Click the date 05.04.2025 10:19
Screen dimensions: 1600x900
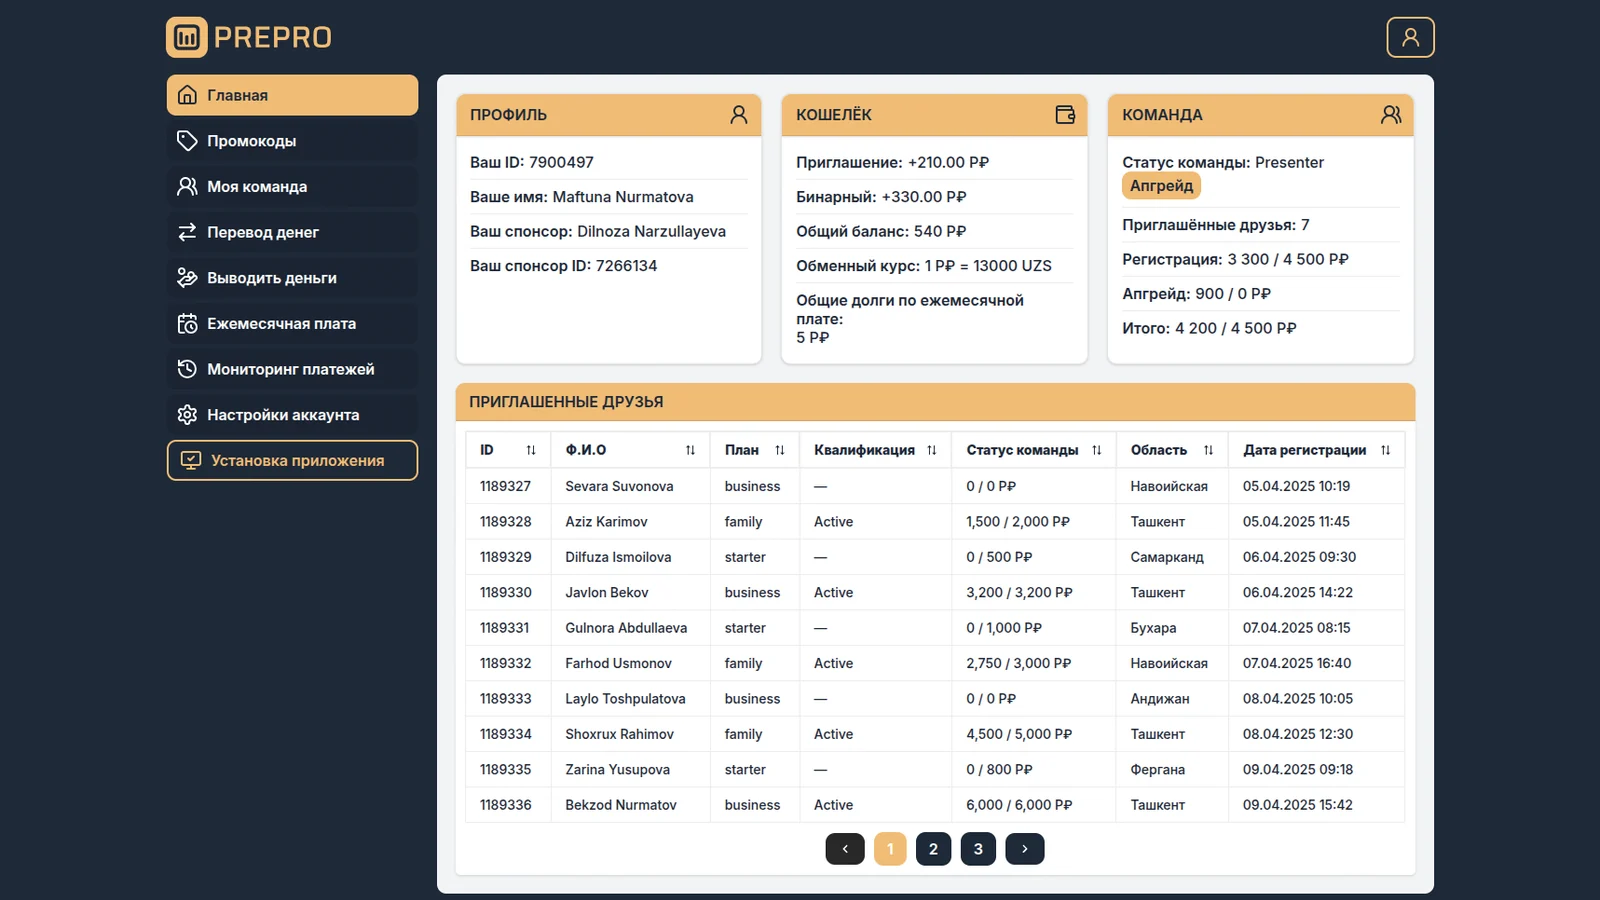click(x=1296, y=486)
